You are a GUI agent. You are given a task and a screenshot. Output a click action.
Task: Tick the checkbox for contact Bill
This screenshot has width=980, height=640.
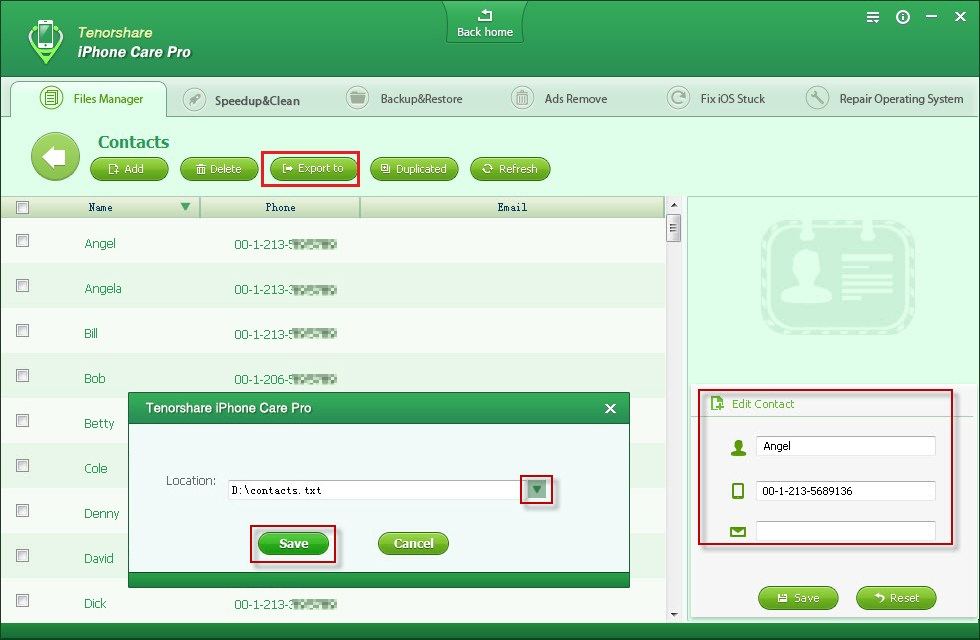[x=22, y=331]
